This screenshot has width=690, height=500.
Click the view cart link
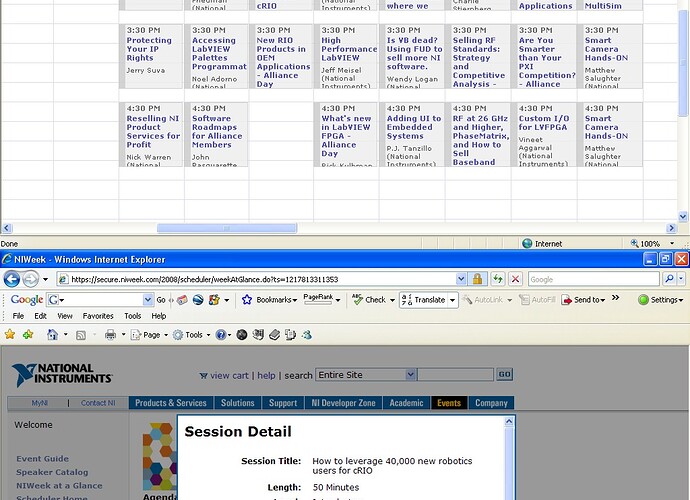(x=229, y=375)
